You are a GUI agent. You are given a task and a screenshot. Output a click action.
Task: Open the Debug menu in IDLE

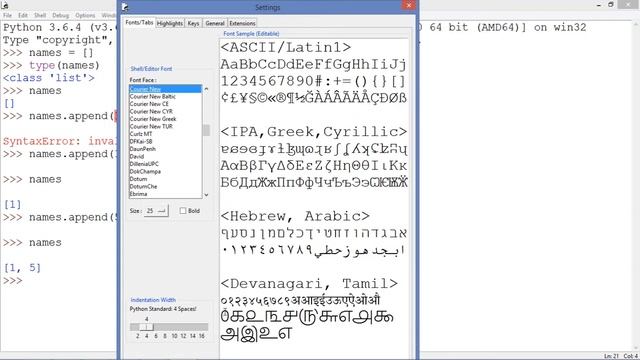coord(60,16)
